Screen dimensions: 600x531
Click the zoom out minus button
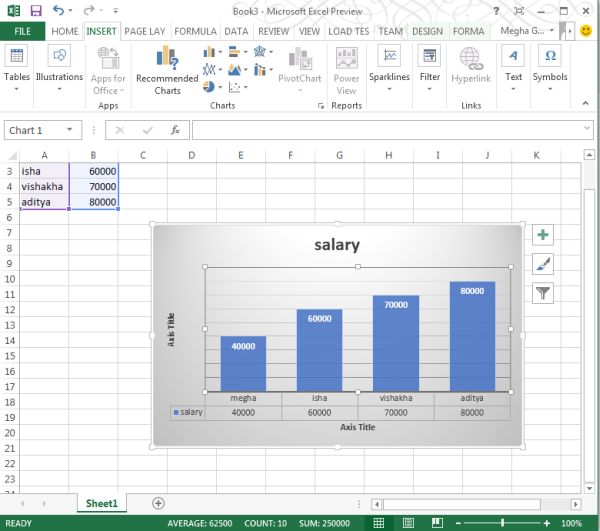(x=458, y=523)
